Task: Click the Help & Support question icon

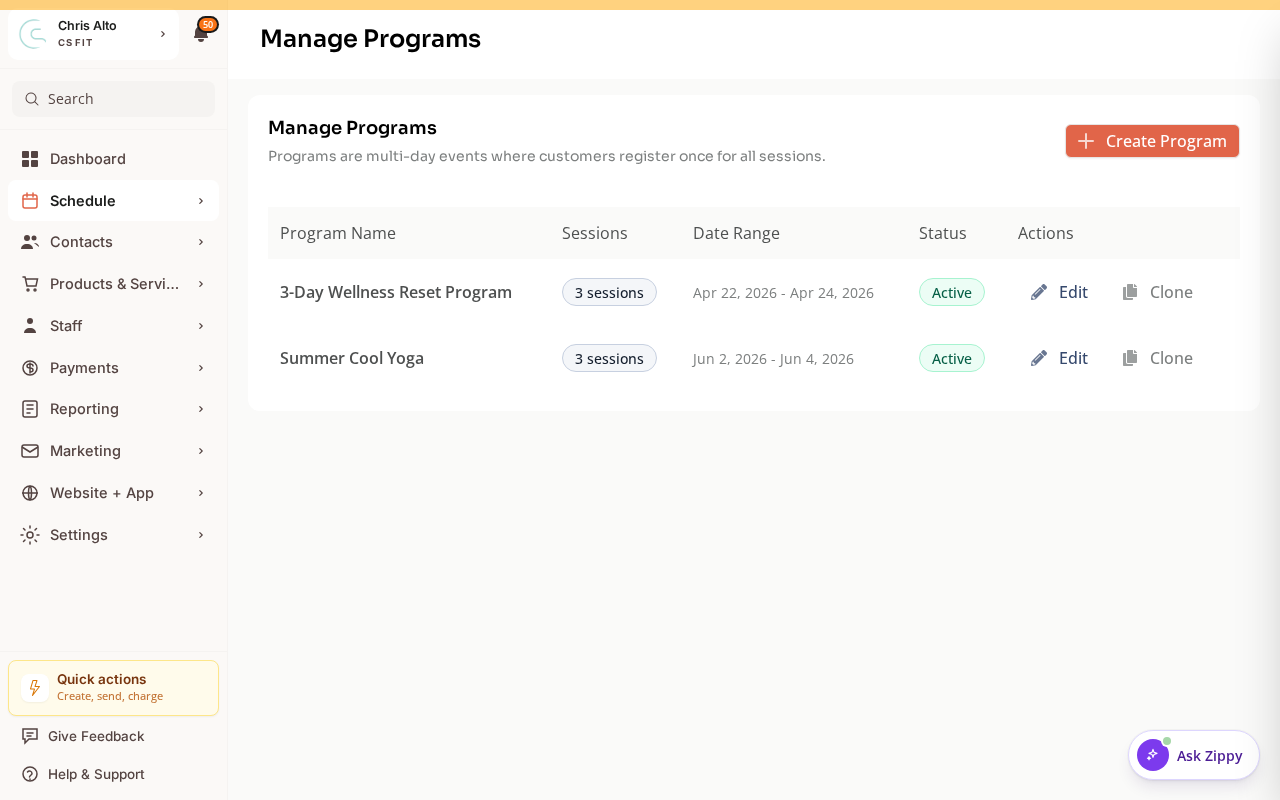Action: [x=30, y=774]
